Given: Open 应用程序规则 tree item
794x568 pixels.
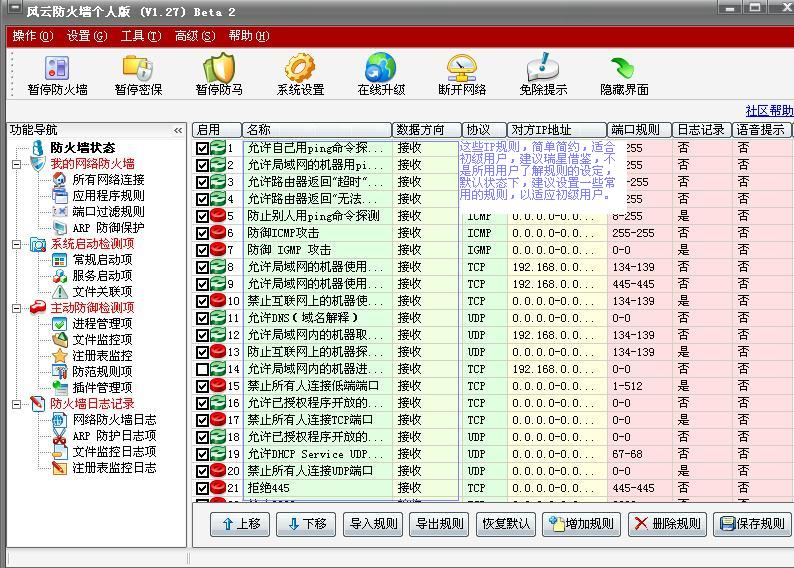Looking at the screenshot, I should point(108,196).
